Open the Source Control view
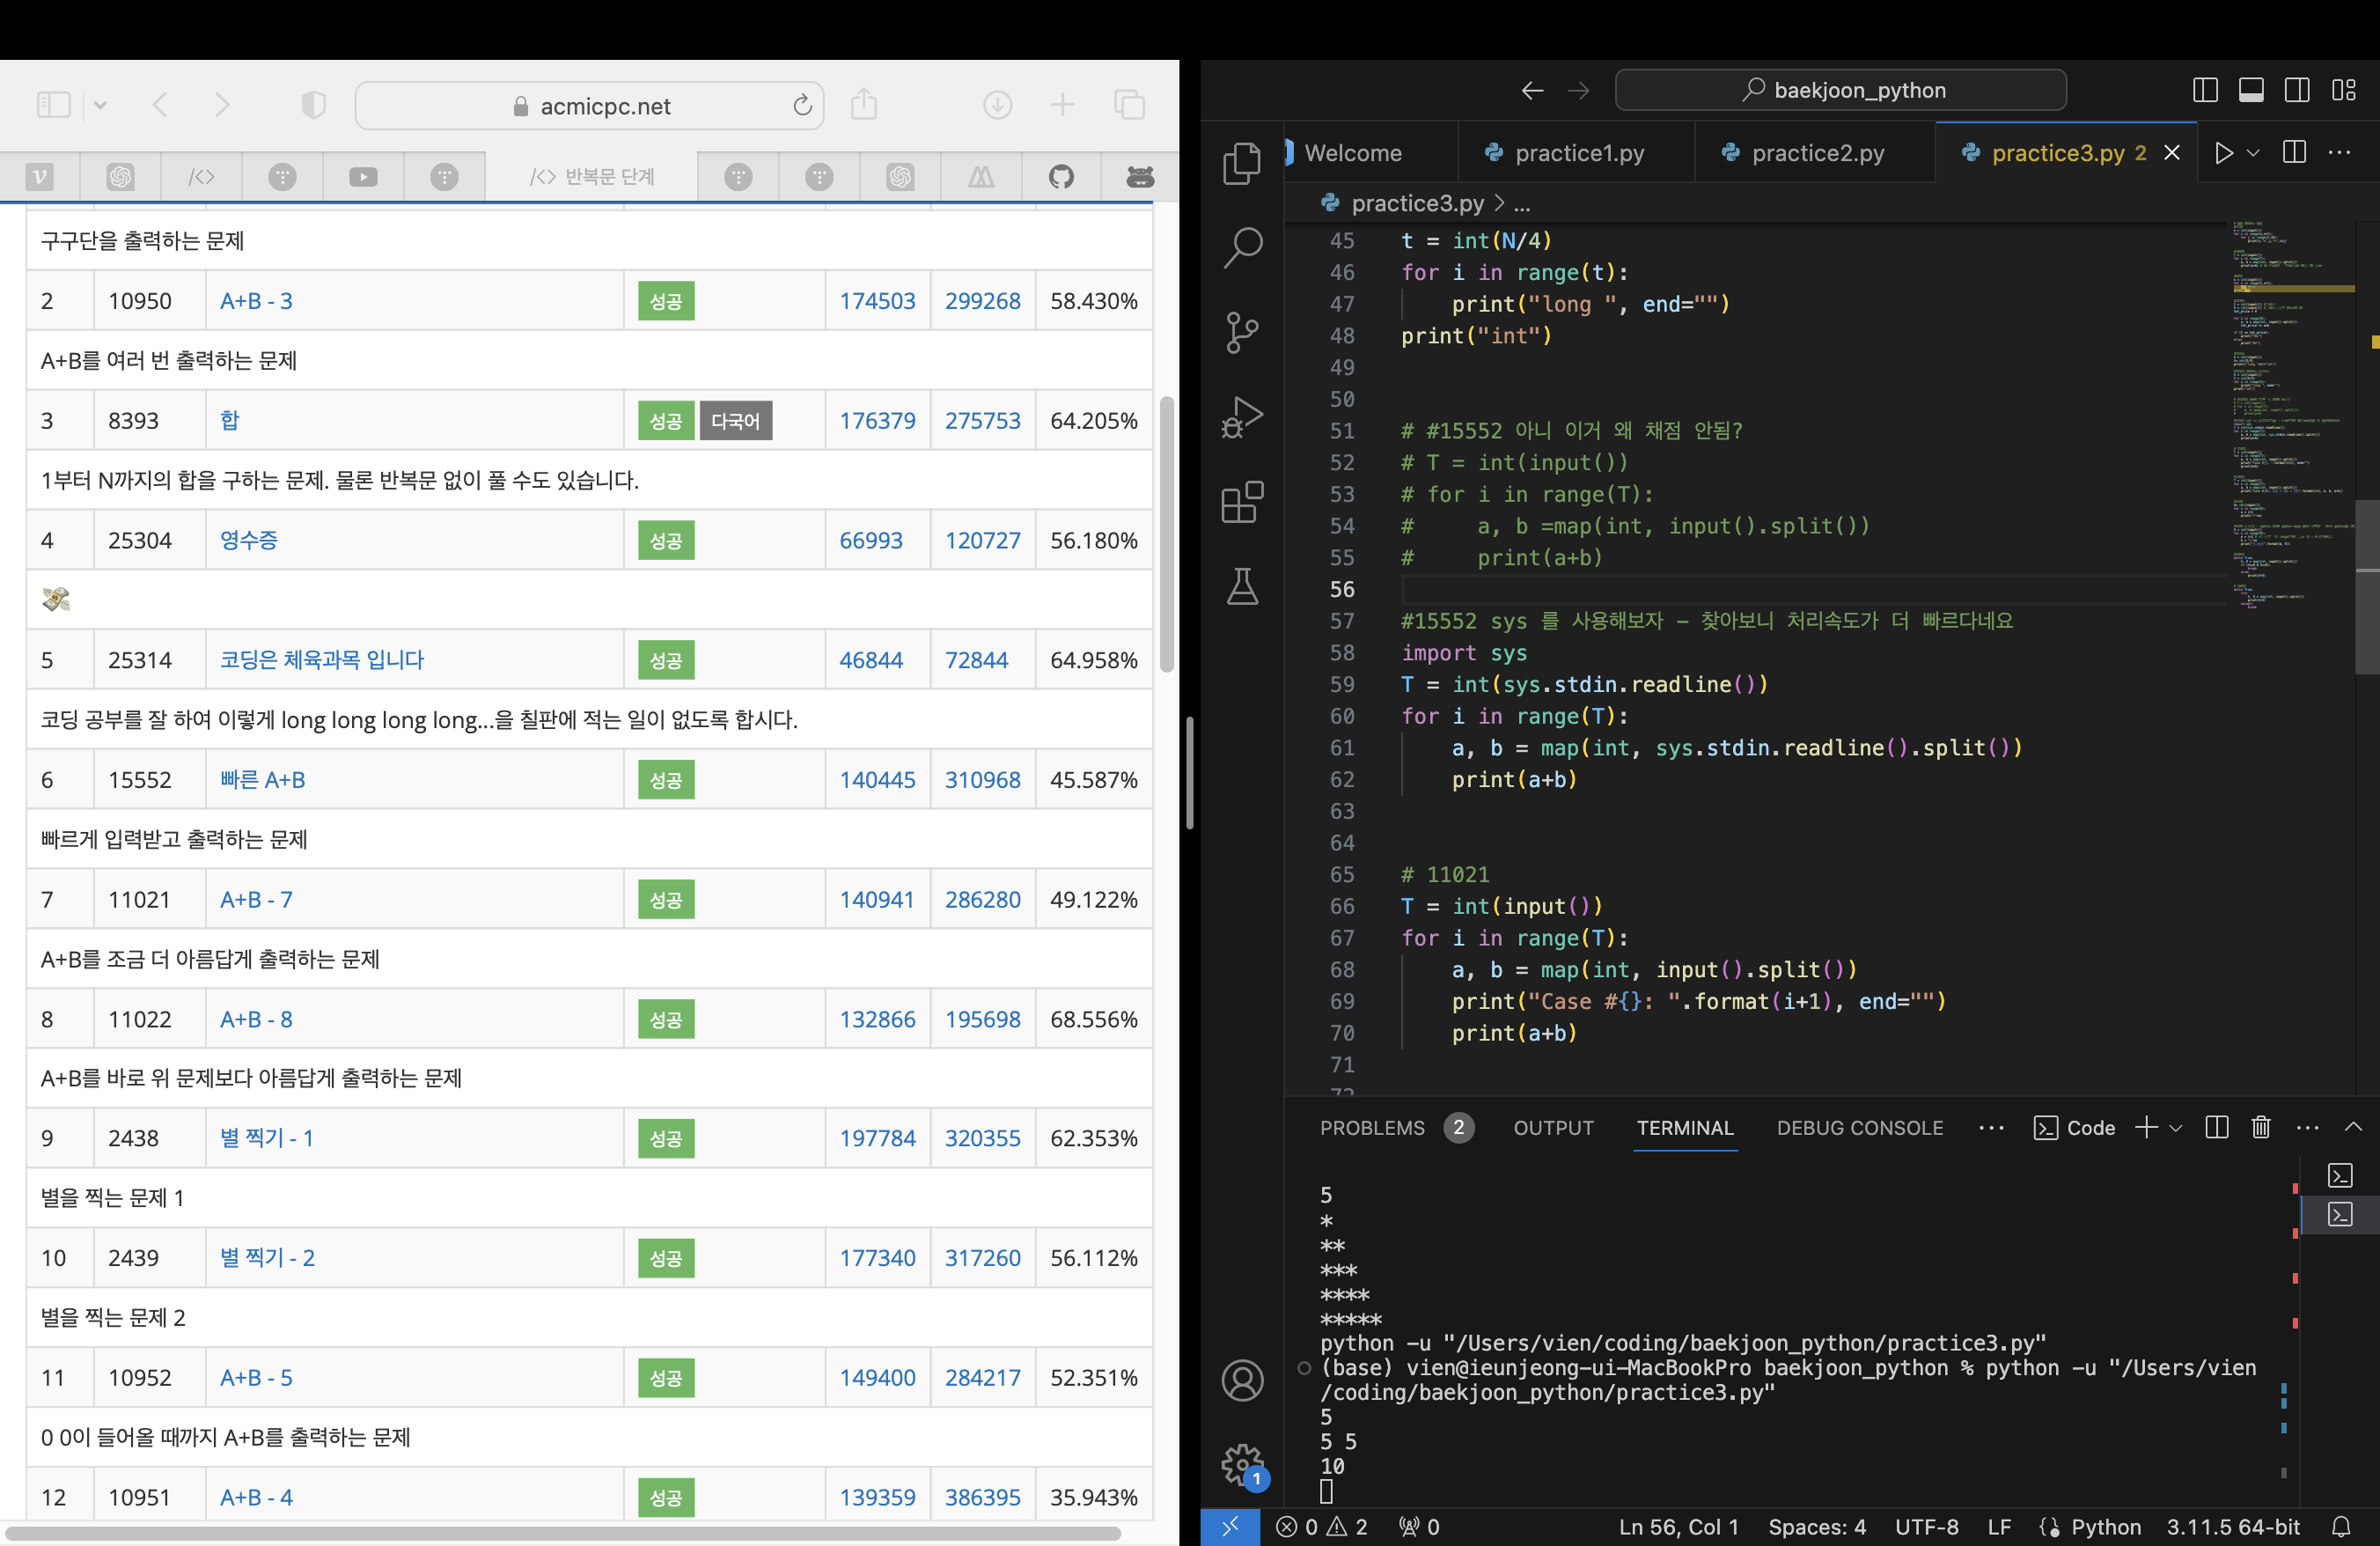Screen dimensions: 2380x1546 coord(1242,332)
